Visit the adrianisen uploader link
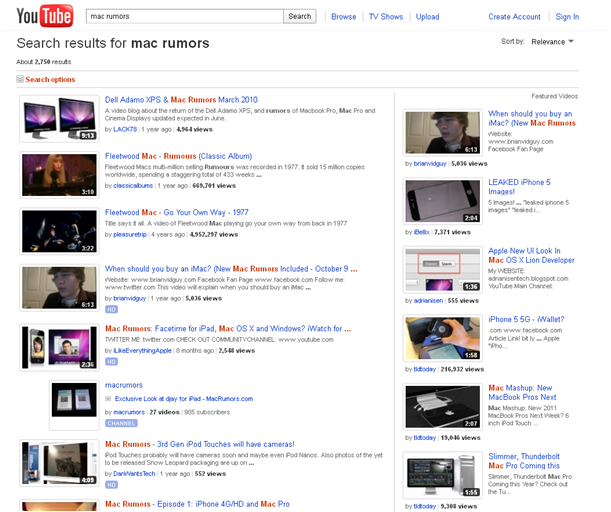 click(x=428, y=301)
